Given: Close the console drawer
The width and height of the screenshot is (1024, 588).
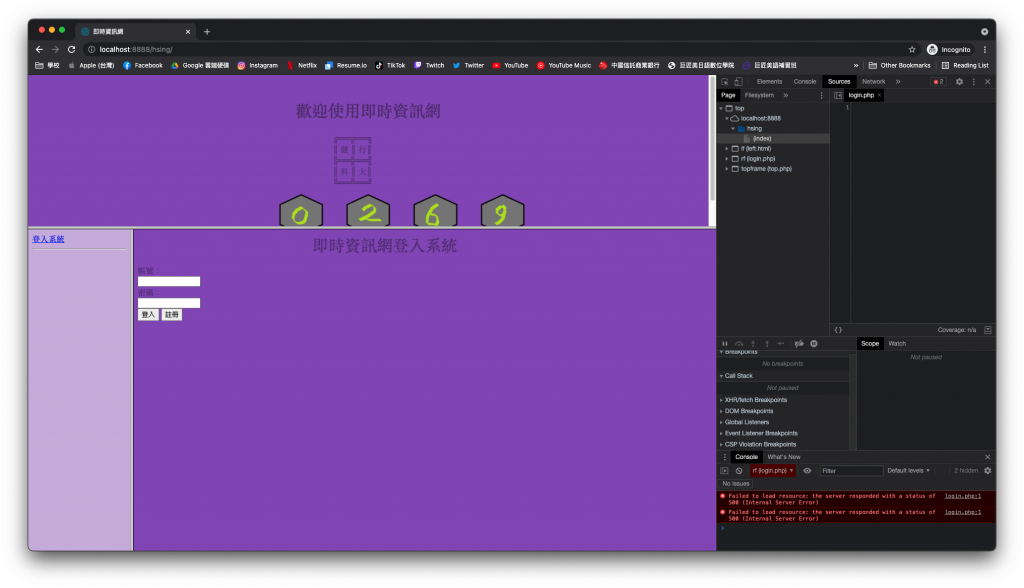Looking at the screenshot, I should [x=987, y=457].
